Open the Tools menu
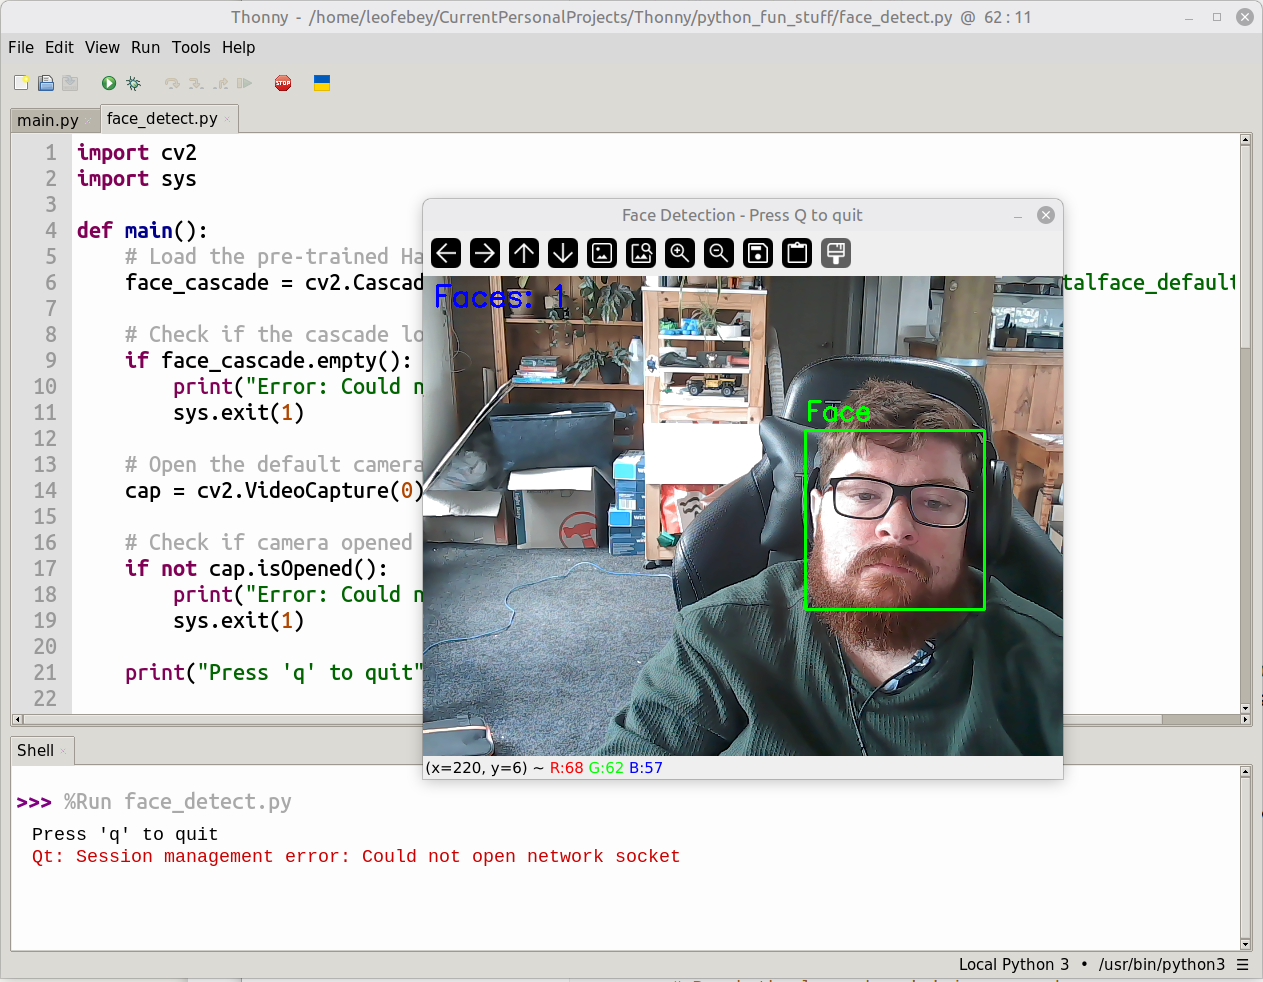 190,47
